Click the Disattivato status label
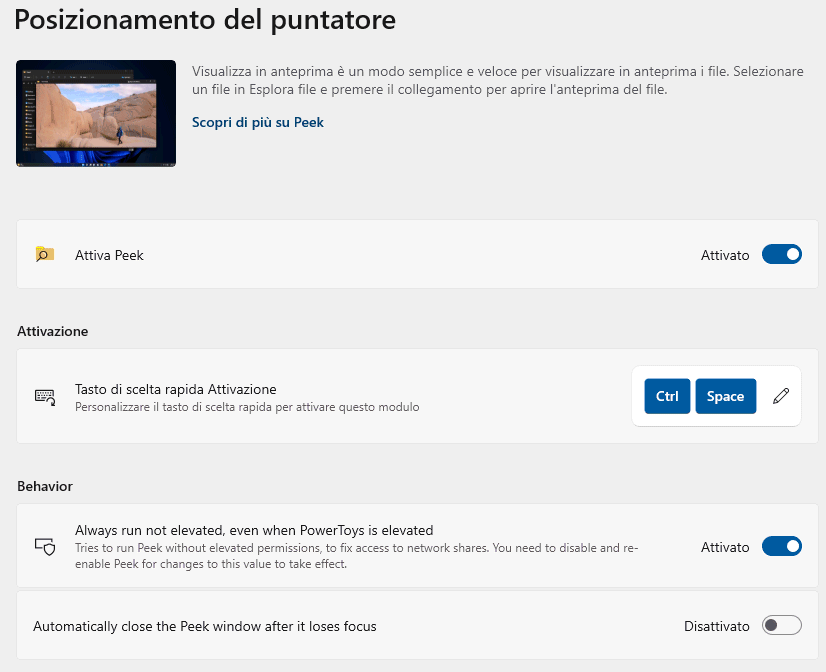Viewport: 826px width, 672px height. (x=716, y=626)
